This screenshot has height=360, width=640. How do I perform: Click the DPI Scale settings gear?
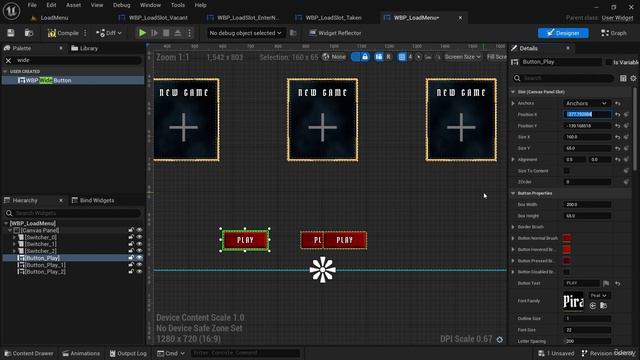(500, 340)
